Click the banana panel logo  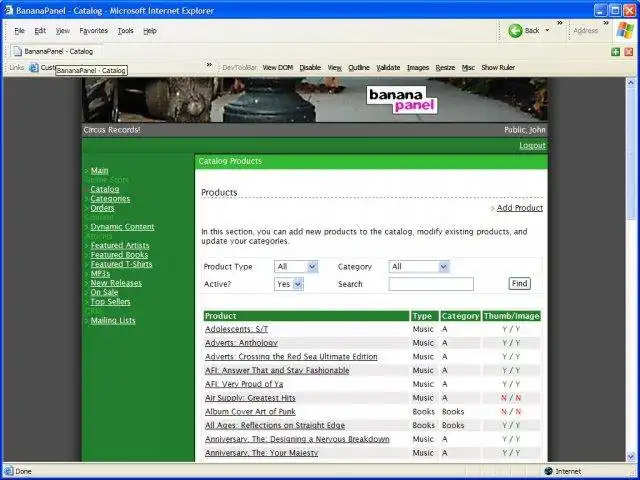click(402, 99)
